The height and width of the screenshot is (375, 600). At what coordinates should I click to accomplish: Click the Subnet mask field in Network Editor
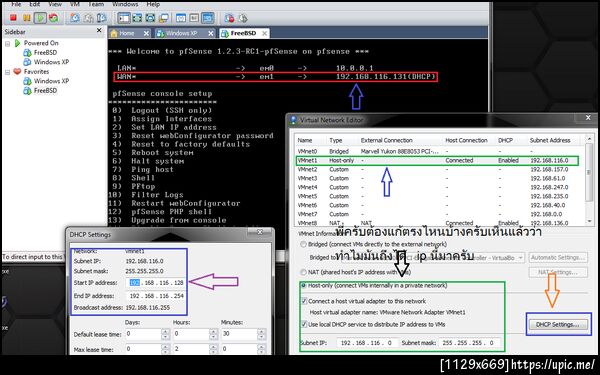(469, 343)
